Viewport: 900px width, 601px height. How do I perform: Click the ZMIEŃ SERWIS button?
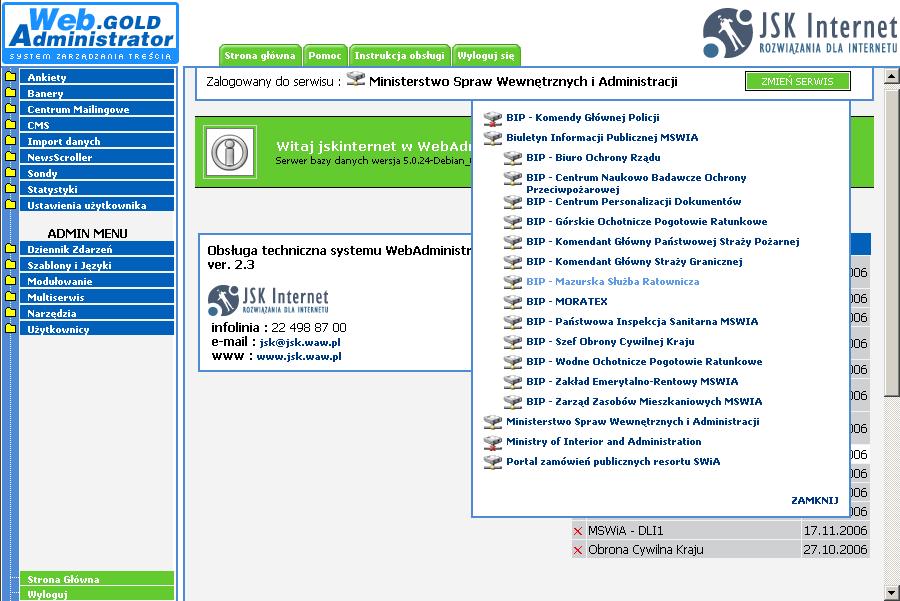coord(797,81)
